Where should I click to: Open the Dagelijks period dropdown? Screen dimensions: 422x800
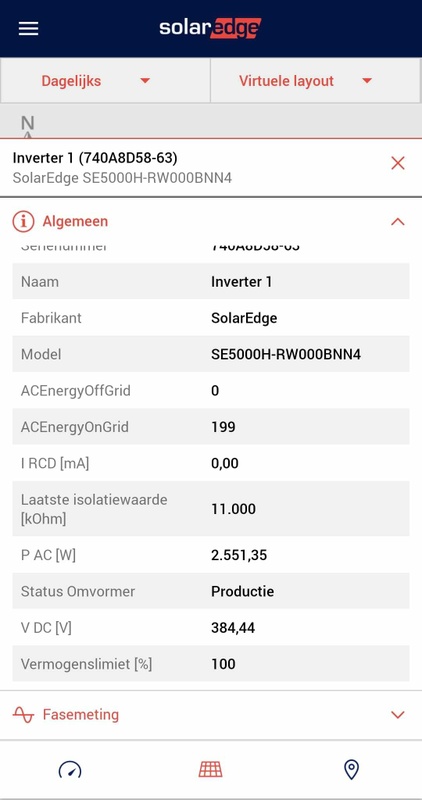(106, 81)
